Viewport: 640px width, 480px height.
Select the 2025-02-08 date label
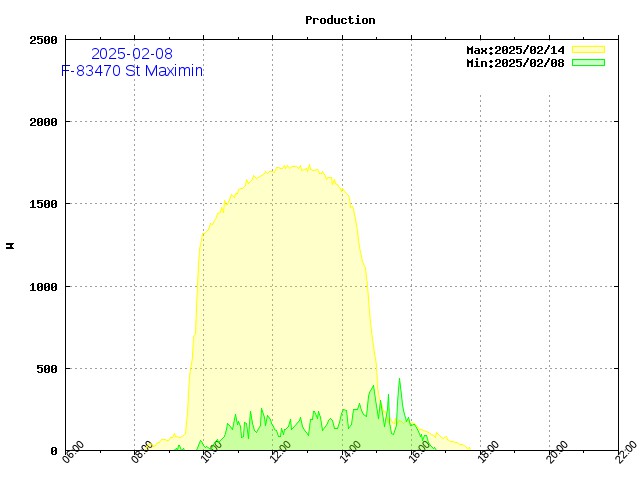point(131,53)
